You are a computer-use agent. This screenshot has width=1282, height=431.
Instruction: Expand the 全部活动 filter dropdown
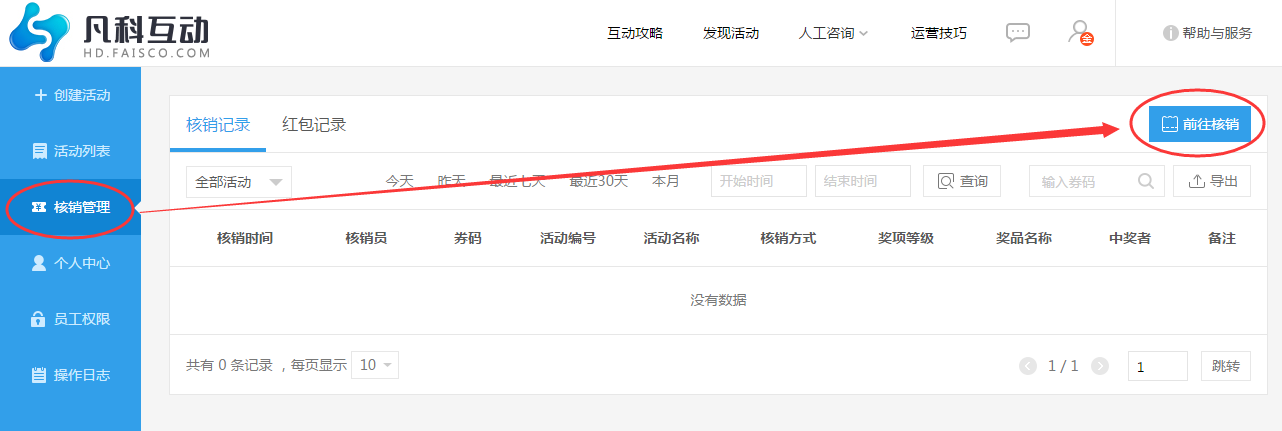pyautogui.click(x=238, y=182)
